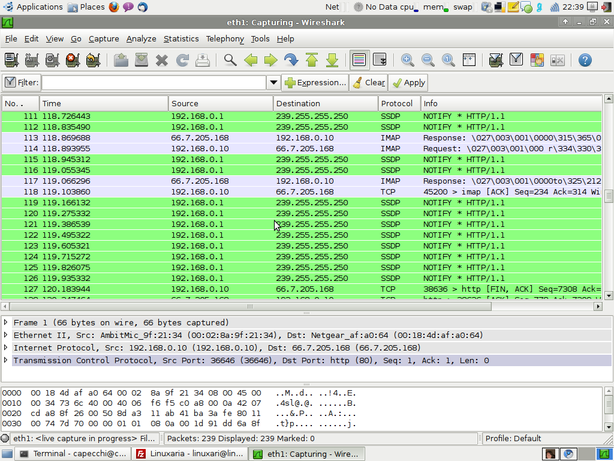The image size is (614, 461).
Task: Reset zoom to normal size
Action: coord(448,60)
